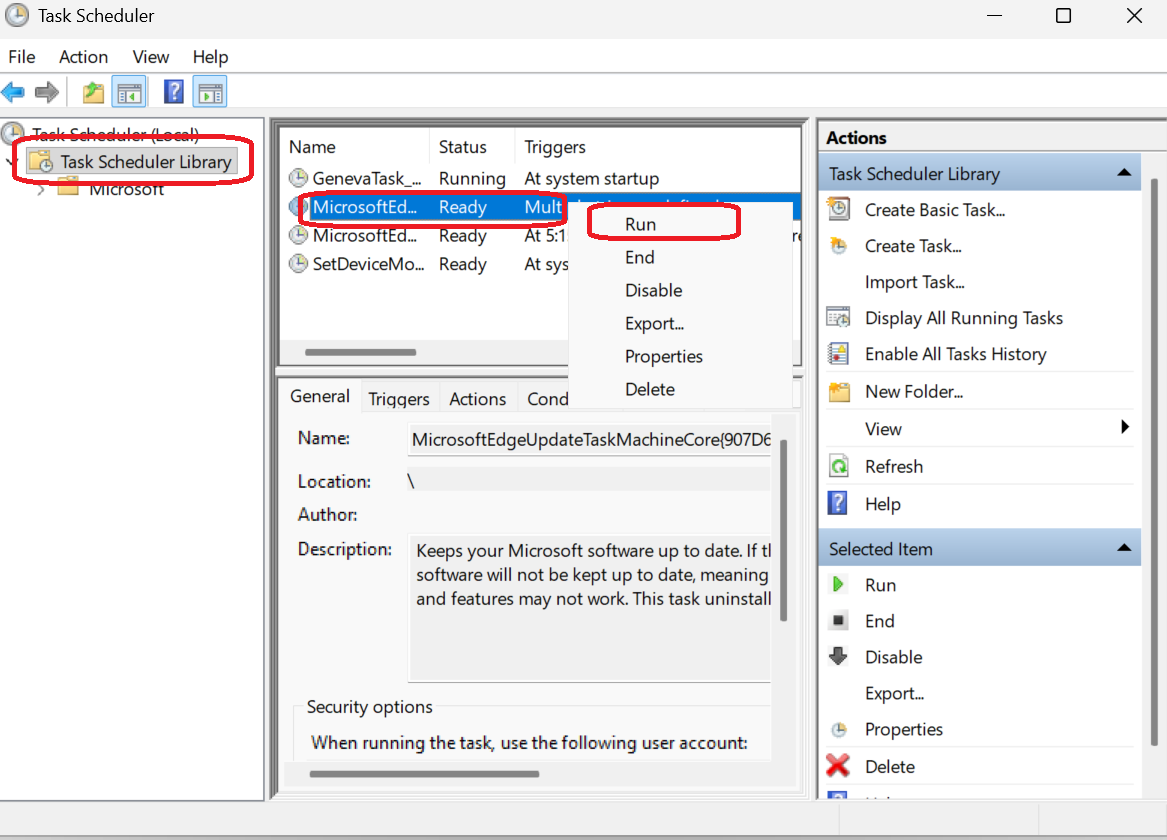Expand the Microsoft folder tree node
This screenshot has width=1167, height=840.
point(42,190)
